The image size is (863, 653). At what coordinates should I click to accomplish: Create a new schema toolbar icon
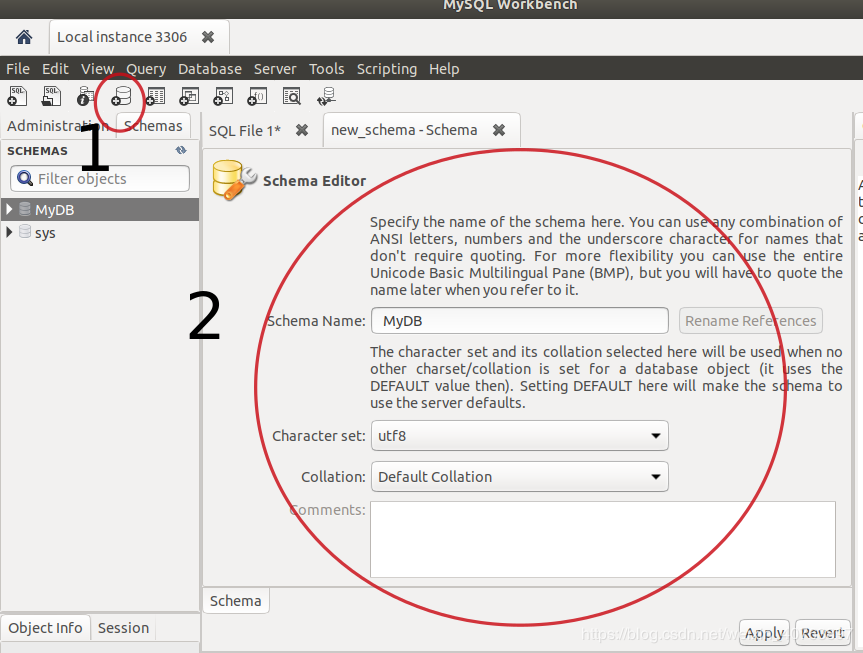(121, 96)
